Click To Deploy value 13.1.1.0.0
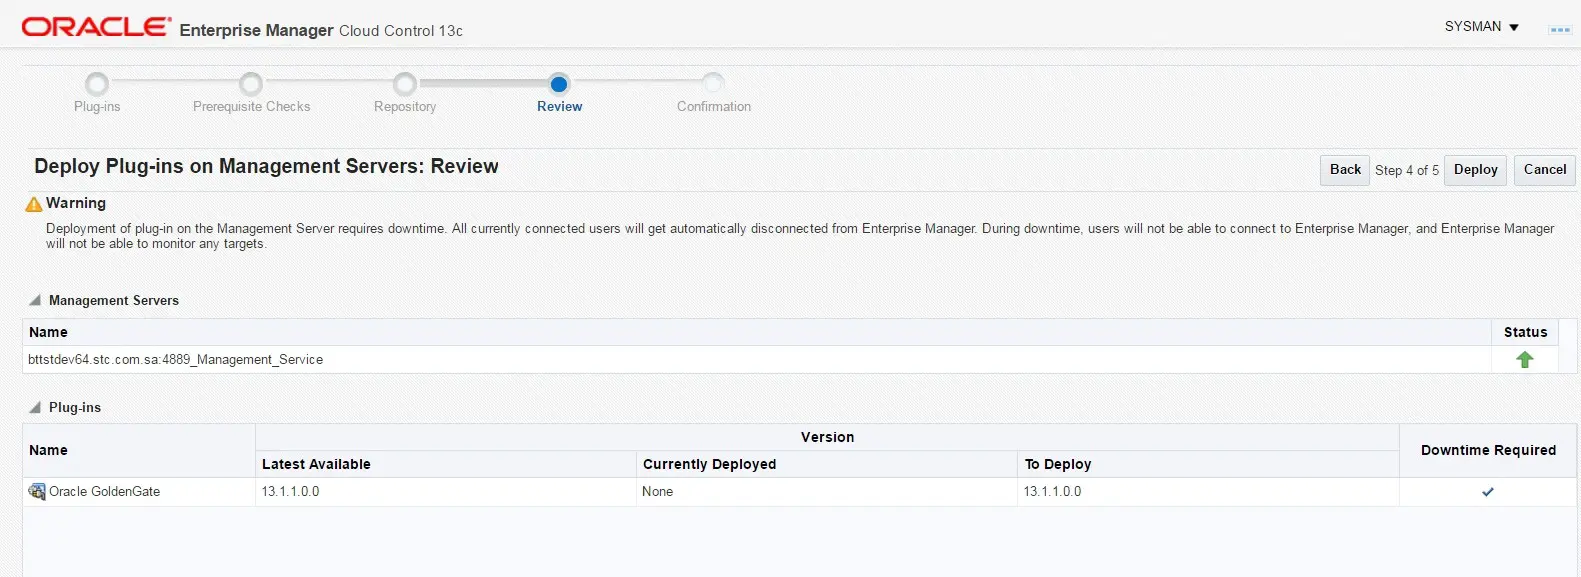The width and height of the screenshot is (1581, 577). click(x=1053, y=492)
